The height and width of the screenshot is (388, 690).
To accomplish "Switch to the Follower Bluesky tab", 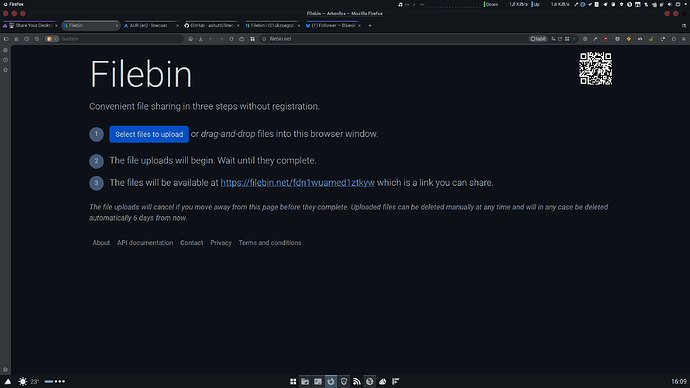I will click(333, 26).
